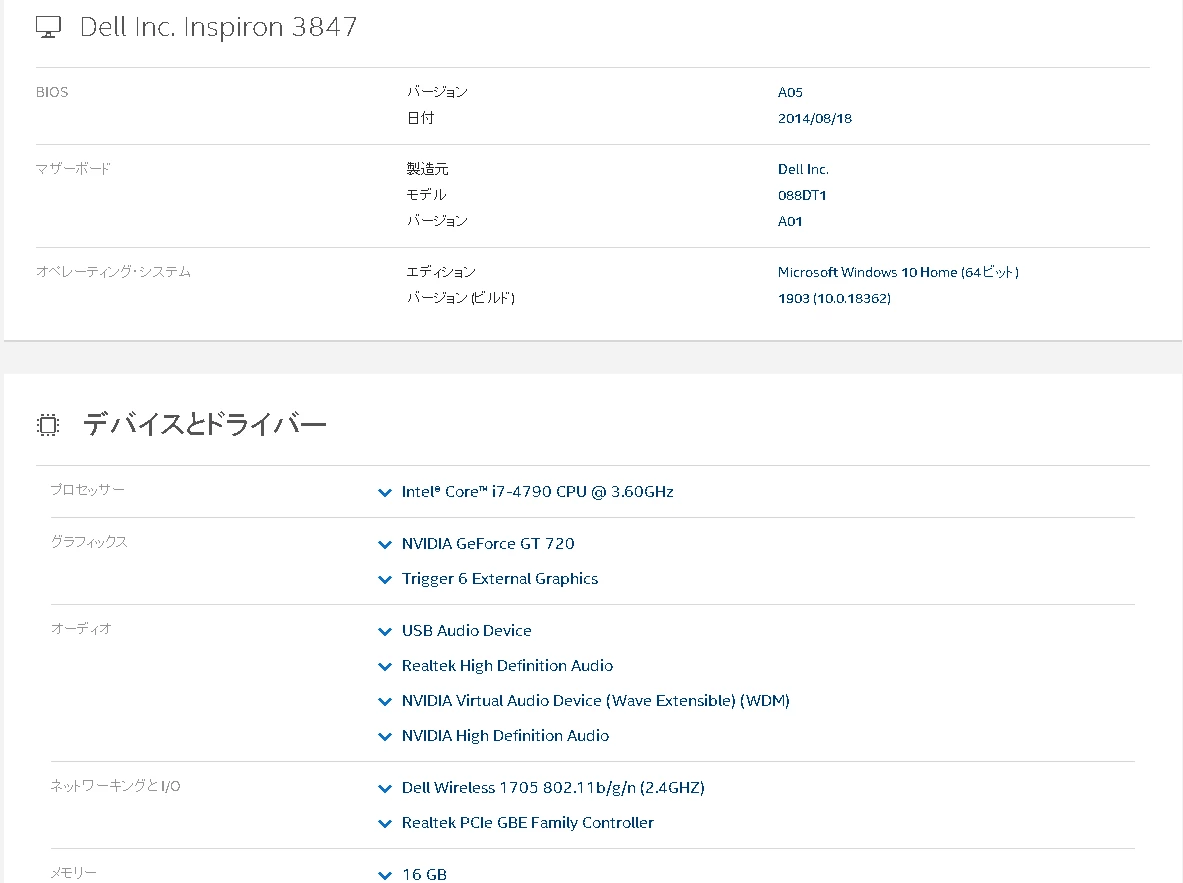The height and width of the screenshot is (883, 1183).
Task: Click the ネットワーキングと I/O category label
Action: coord(115,786)
